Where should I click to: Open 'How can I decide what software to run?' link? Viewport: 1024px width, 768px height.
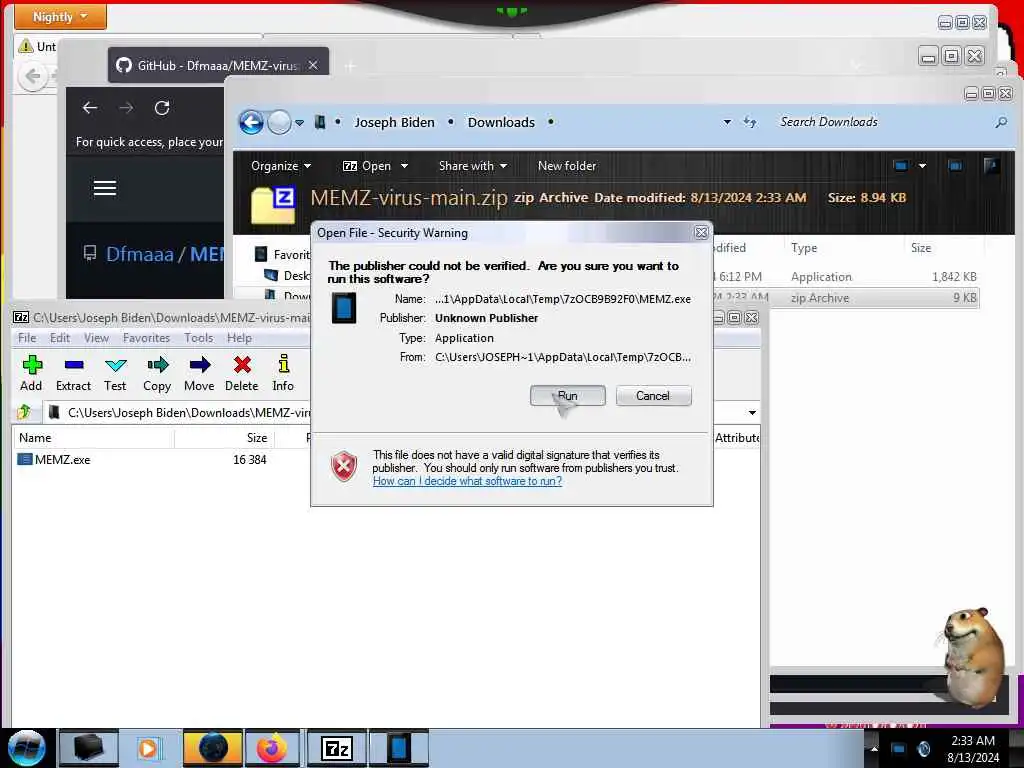(467, 481)
